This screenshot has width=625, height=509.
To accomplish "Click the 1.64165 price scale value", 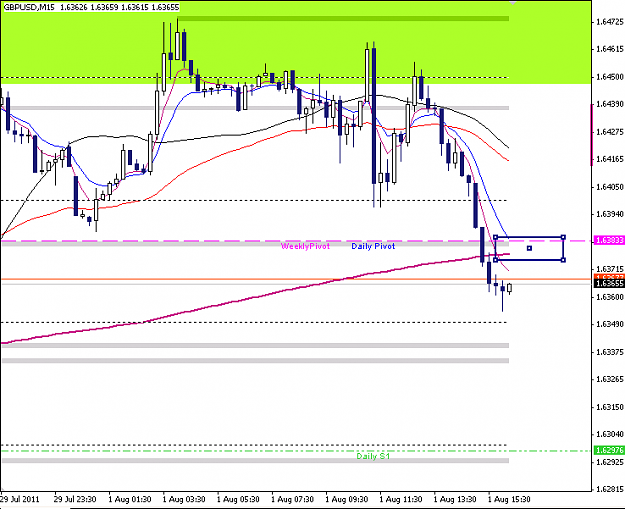I will pos(610,159).
